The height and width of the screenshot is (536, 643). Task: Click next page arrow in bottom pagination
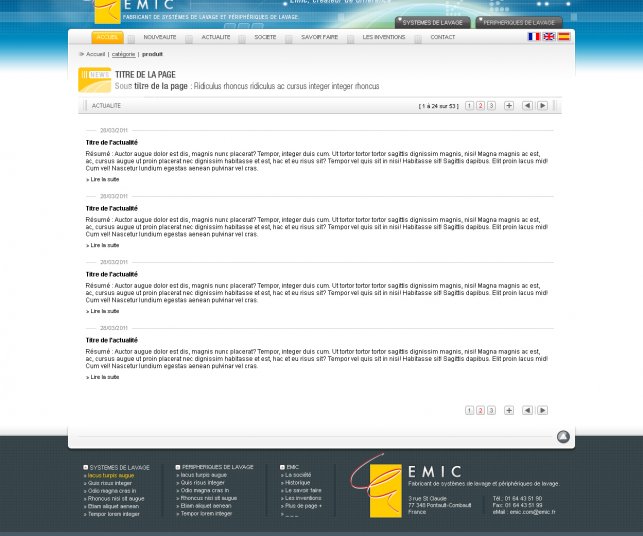tap(542, 410)
